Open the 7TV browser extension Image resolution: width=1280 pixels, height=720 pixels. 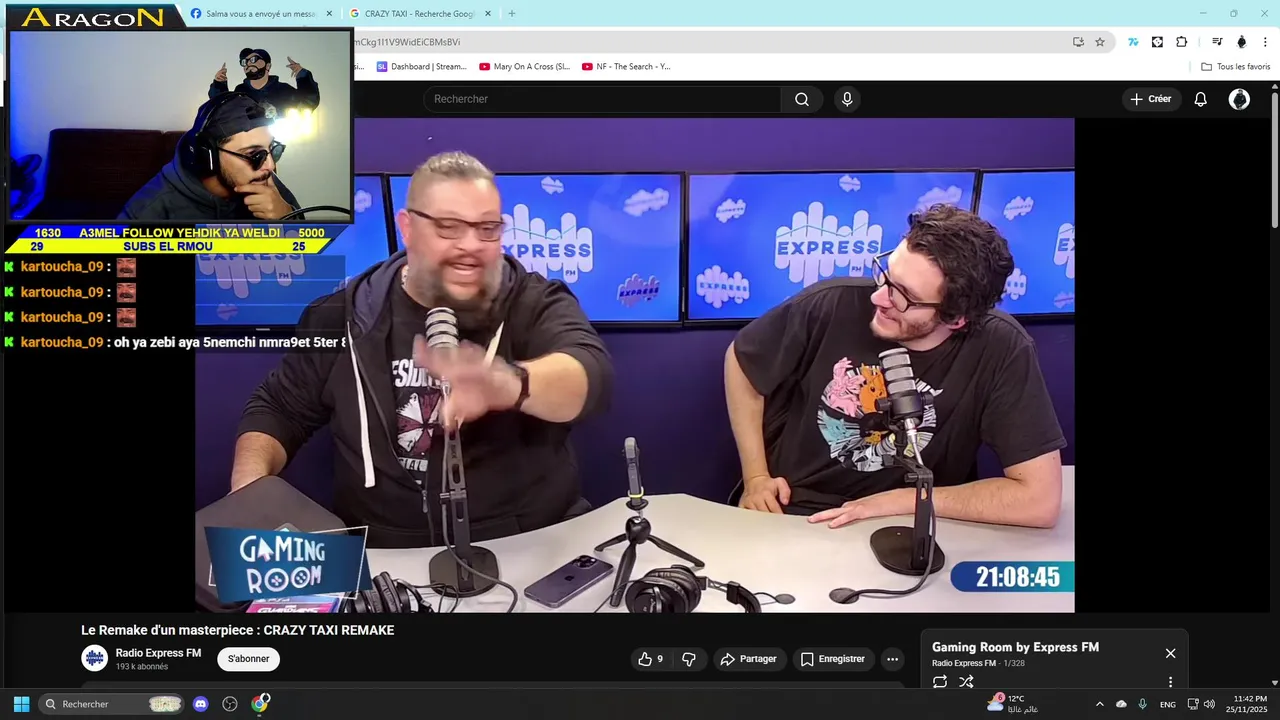tap(1133, 42)
